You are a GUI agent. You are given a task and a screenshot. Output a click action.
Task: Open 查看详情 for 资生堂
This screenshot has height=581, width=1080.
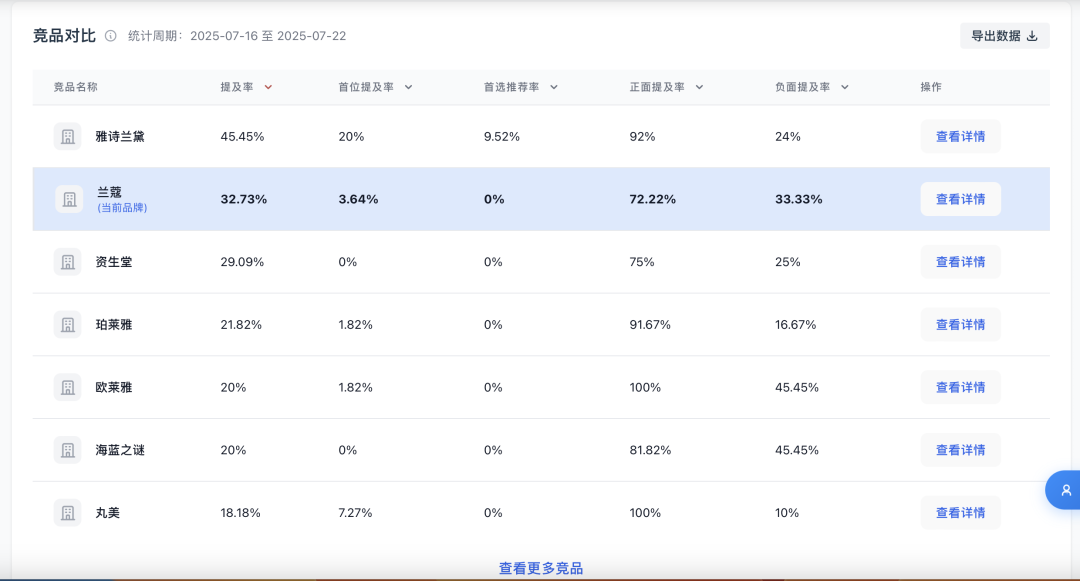pos(960,262)
